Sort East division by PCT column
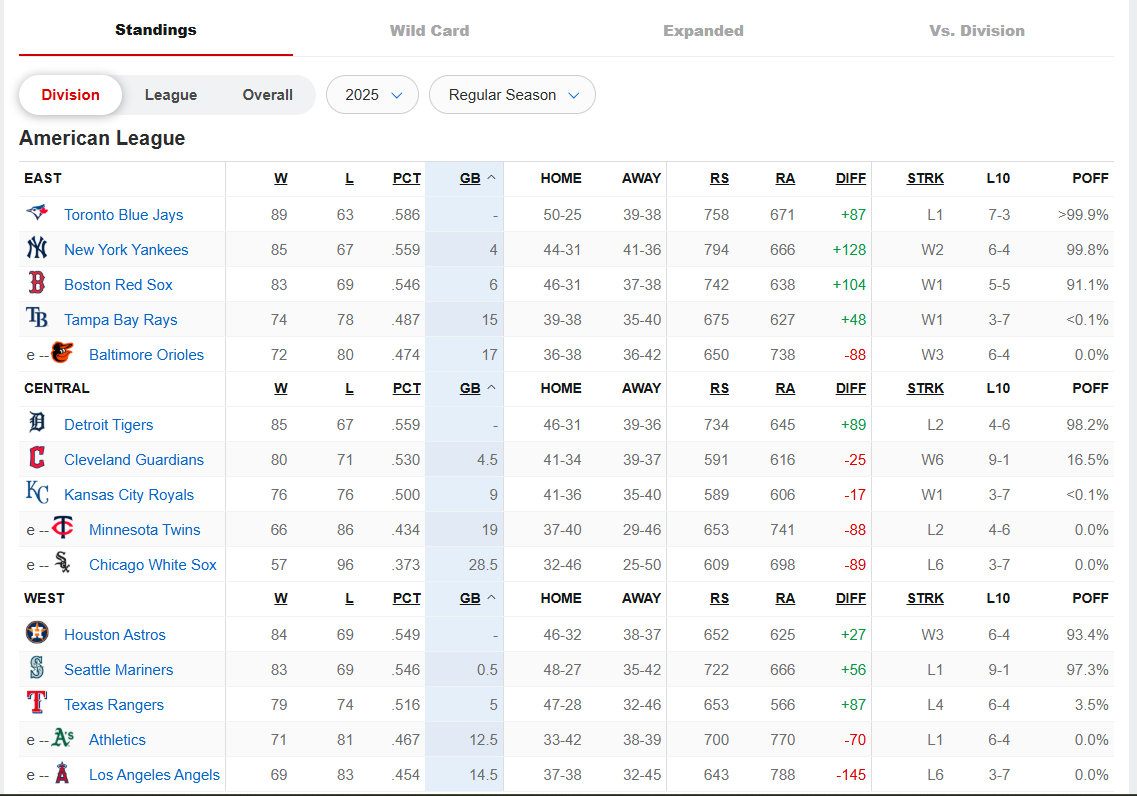 [407, 178]
